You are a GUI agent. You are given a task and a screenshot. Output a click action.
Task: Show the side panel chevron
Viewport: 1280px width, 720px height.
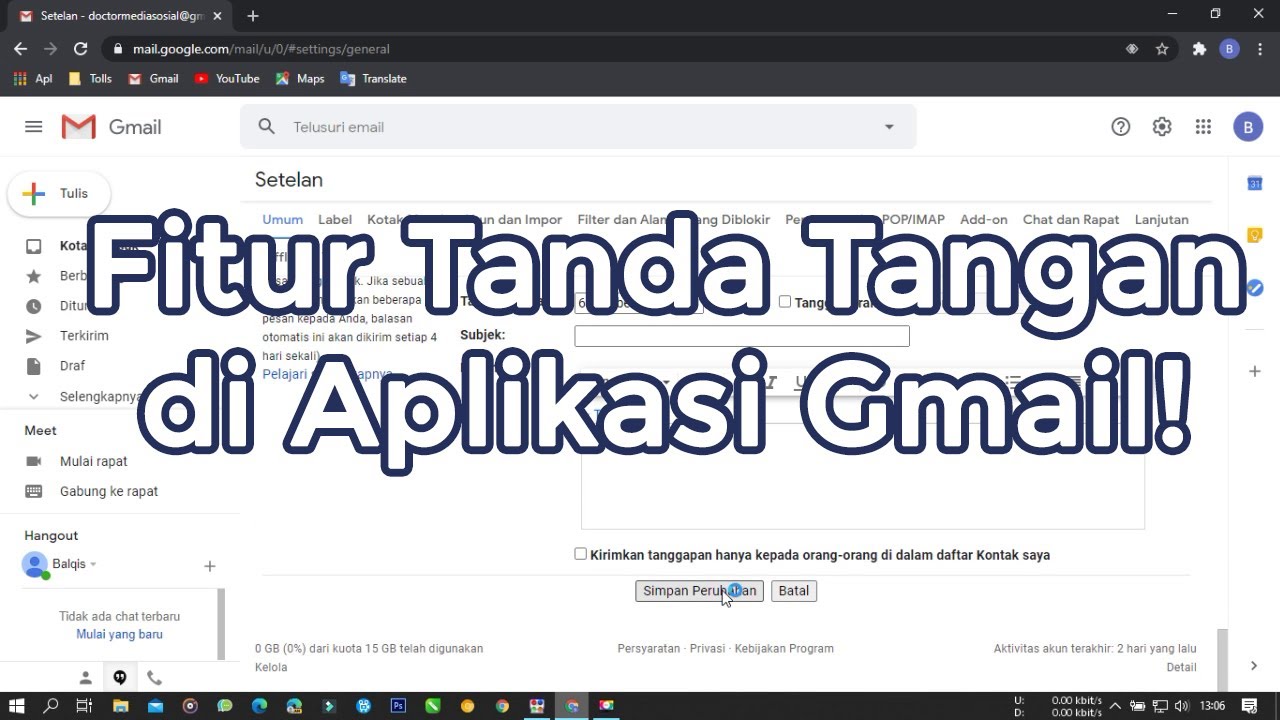pos(1254,665)
